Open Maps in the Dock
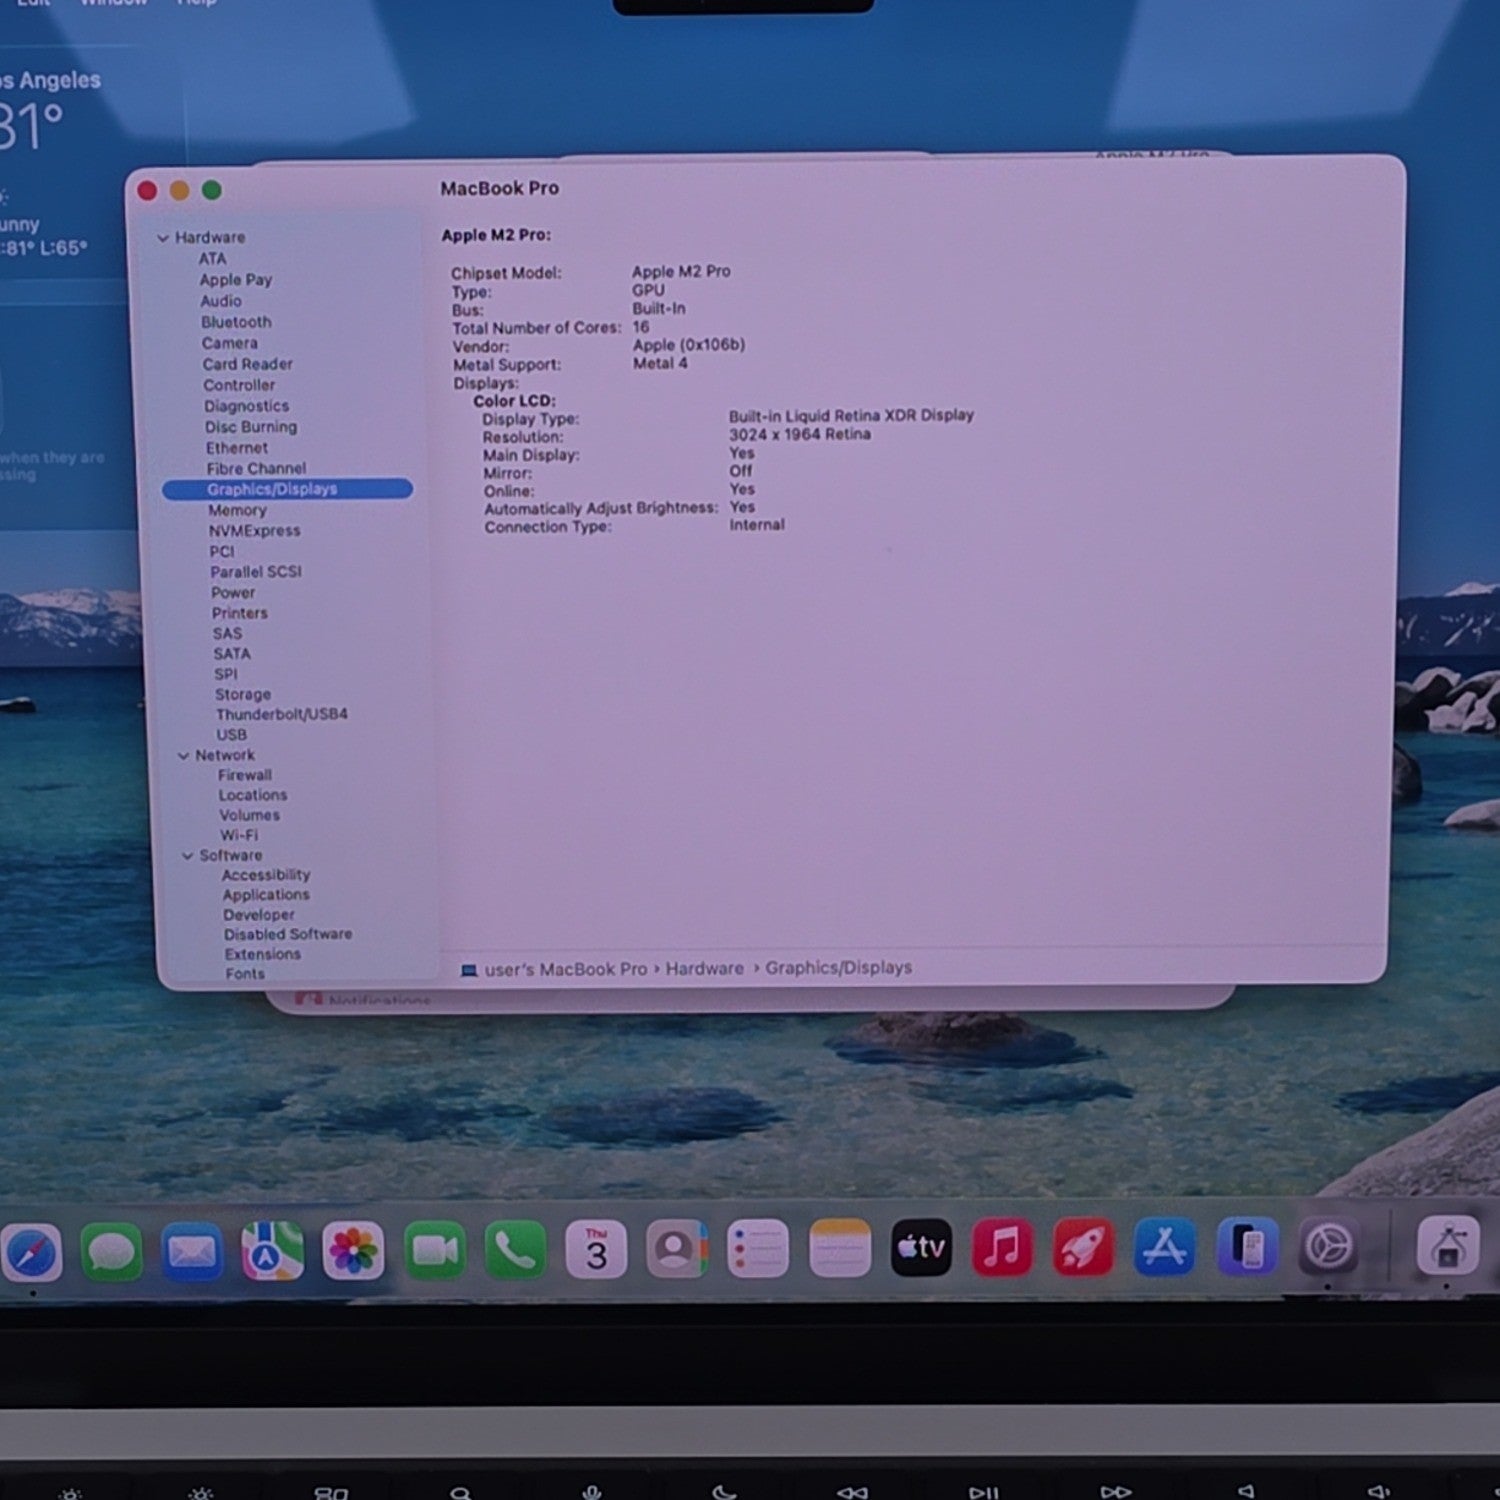Screen dimensions: 1500x1500 click(x=272, y=1251)
